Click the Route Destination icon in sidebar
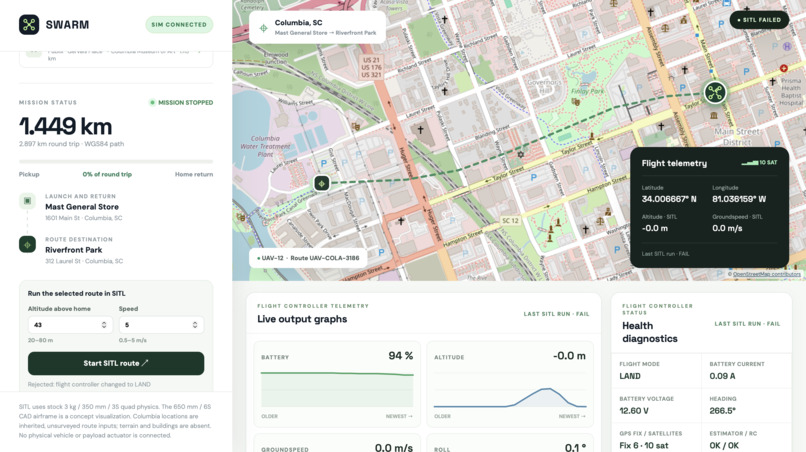The height and width of the screenshot is (452, 806). [27, 244]
